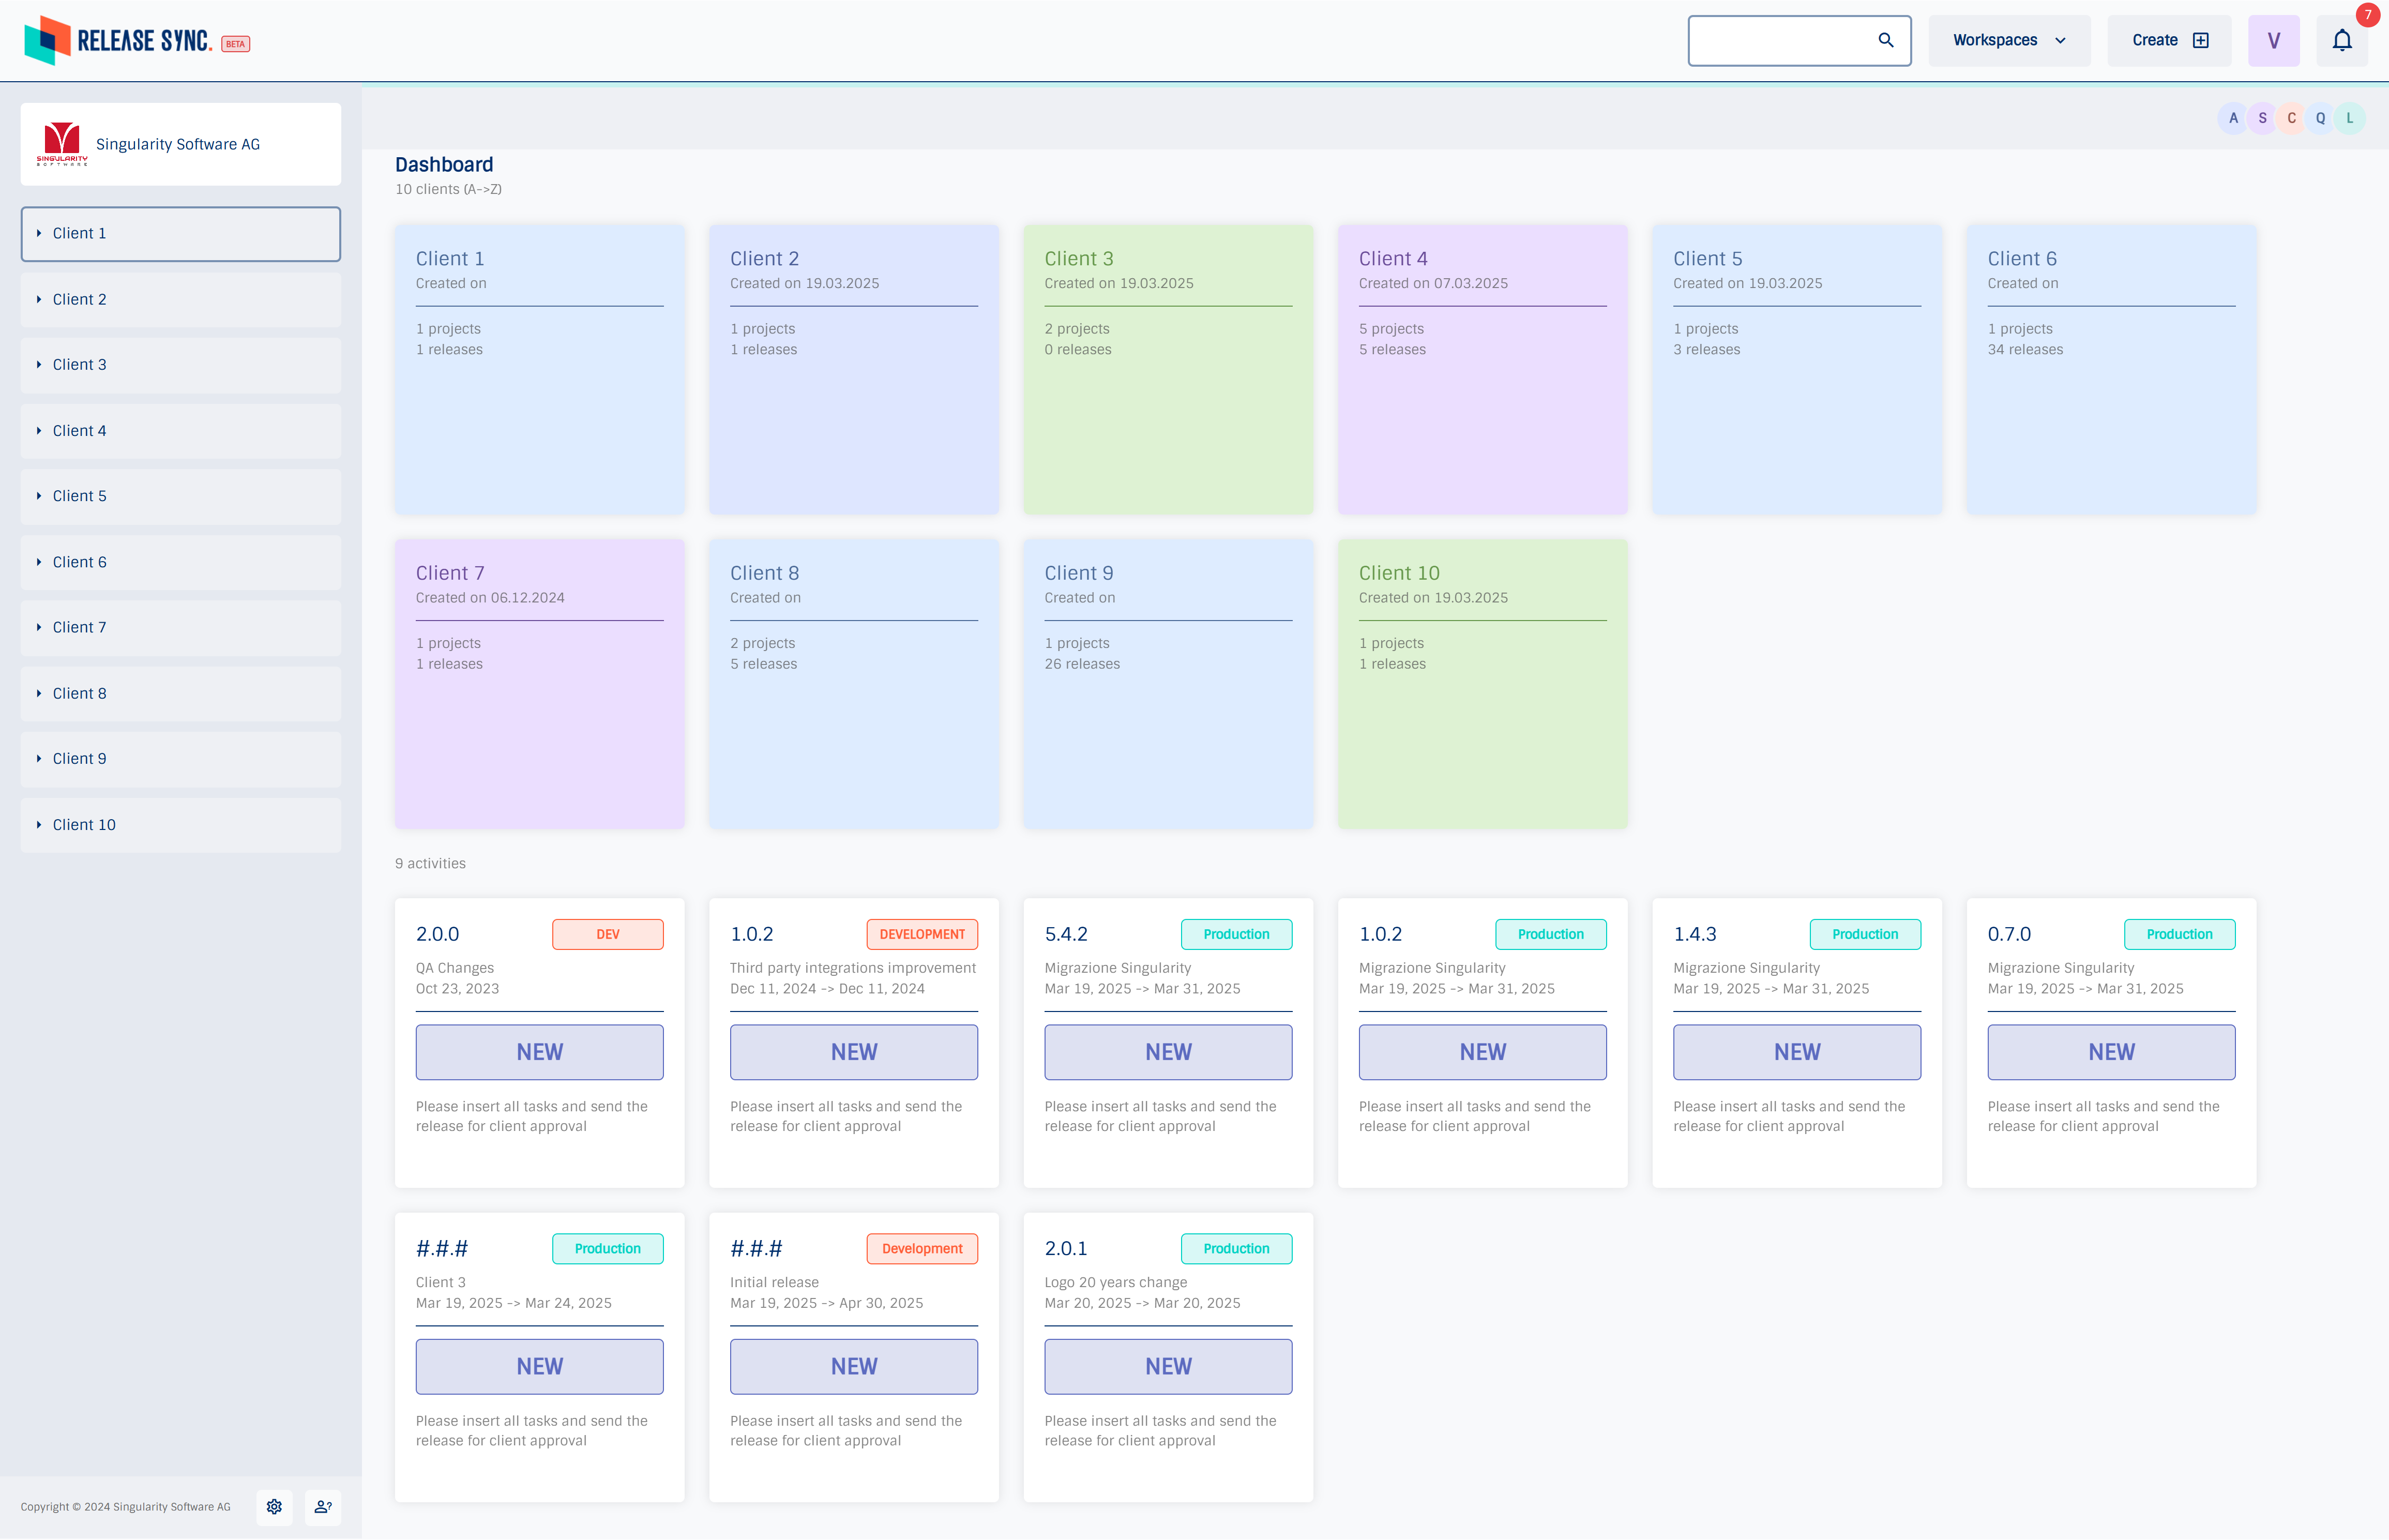The image size is (2389, 1540).
Task: Click the Singularity Software AG logo
Action: tap(62, 143)
